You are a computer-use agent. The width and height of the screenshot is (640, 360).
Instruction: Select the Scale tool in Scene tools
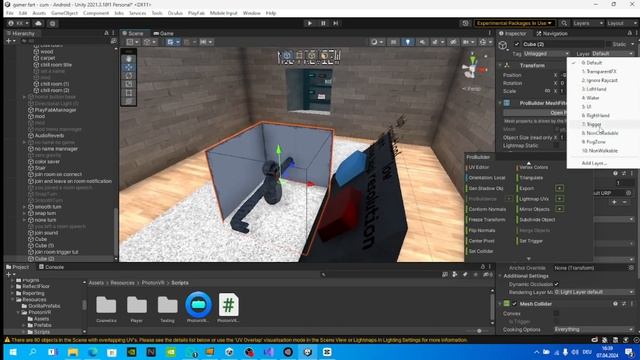pyautogui.click(x=129, y=84)
